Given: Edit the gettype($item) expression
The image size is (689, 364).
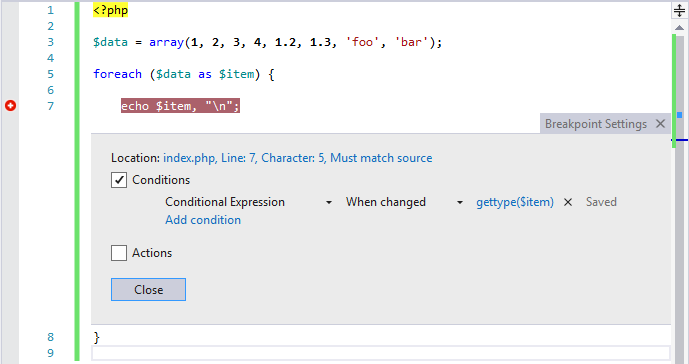Looking at the screenshot, I should click(x=515, y=202).
